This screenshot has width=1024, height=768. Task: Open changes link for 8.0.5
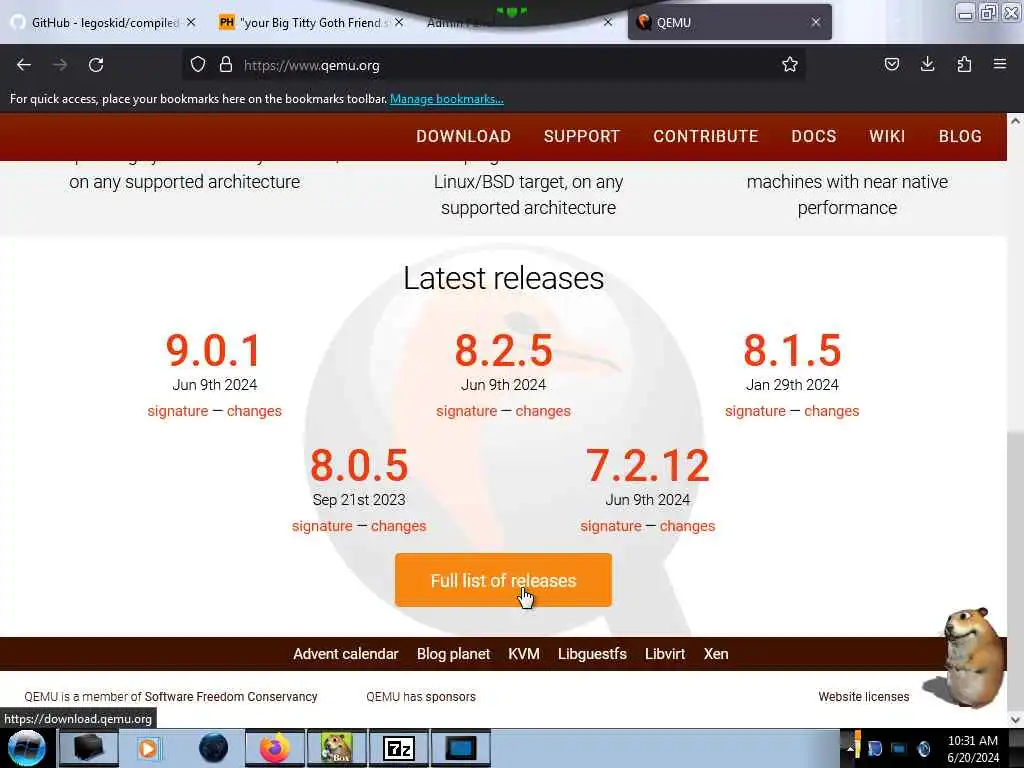(x=398, y=526)
